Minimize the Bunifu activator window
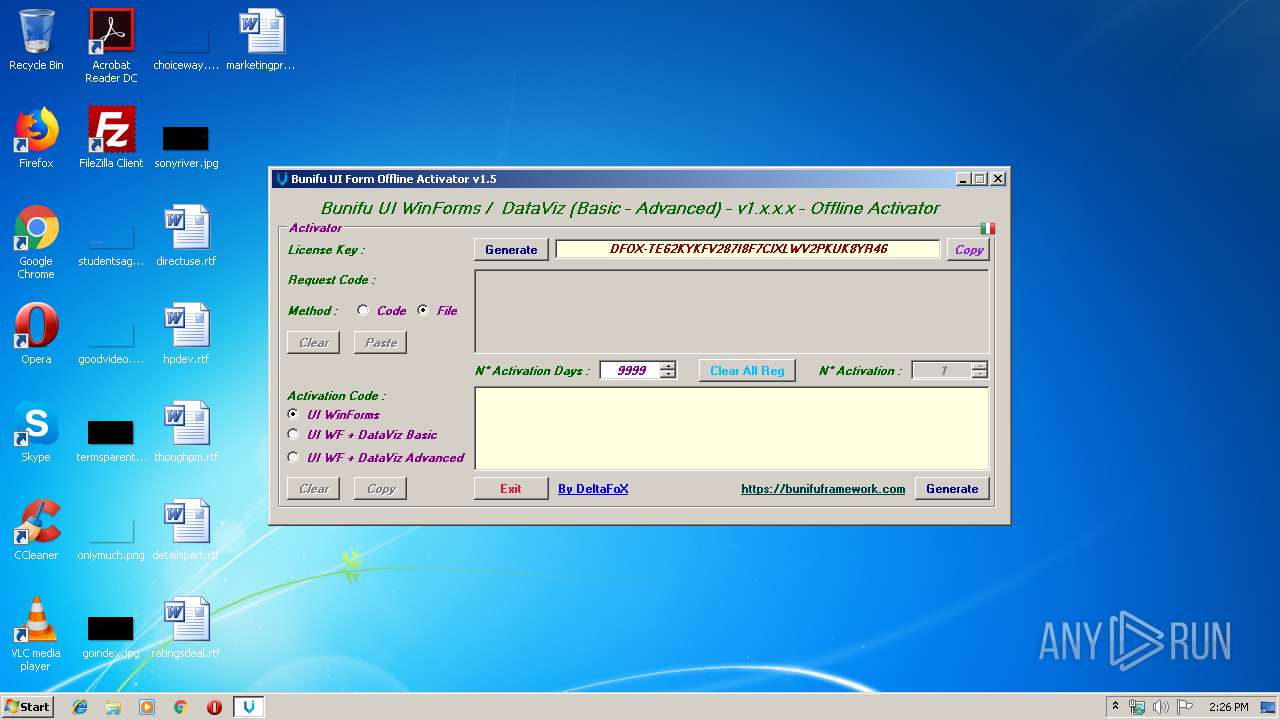 click(963, 179)
